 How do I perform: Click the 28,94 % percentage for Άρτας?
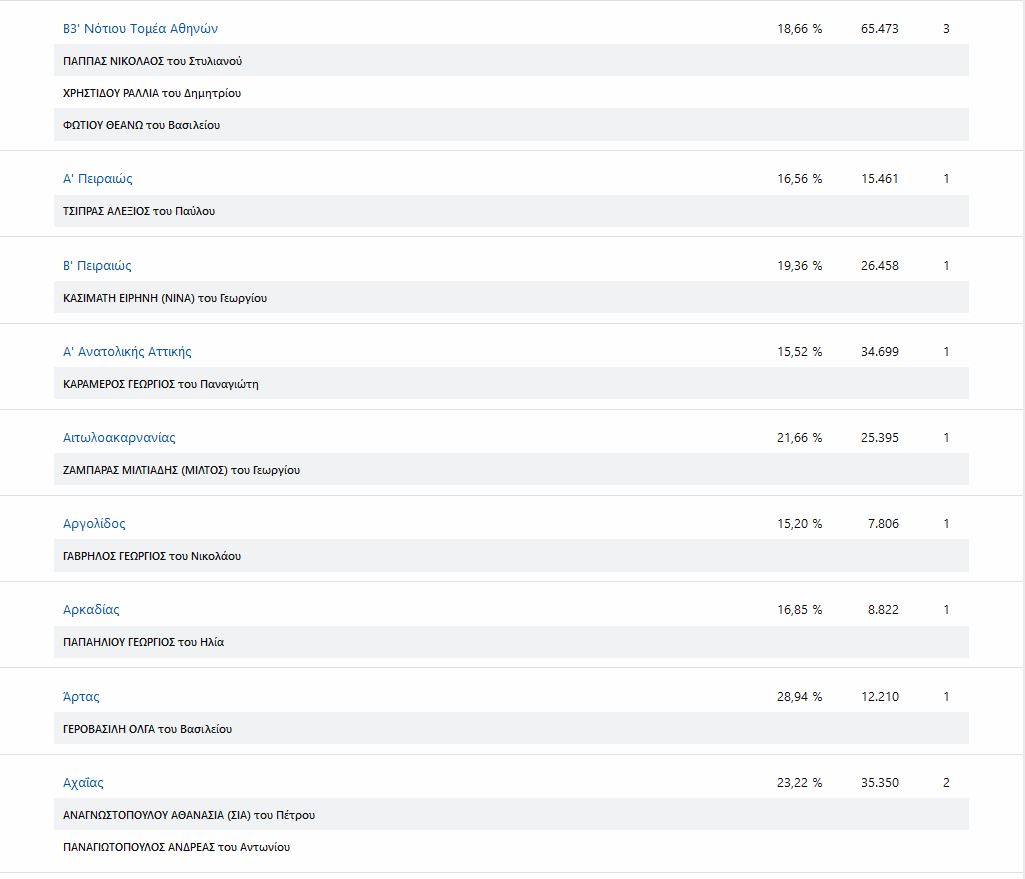799,697
